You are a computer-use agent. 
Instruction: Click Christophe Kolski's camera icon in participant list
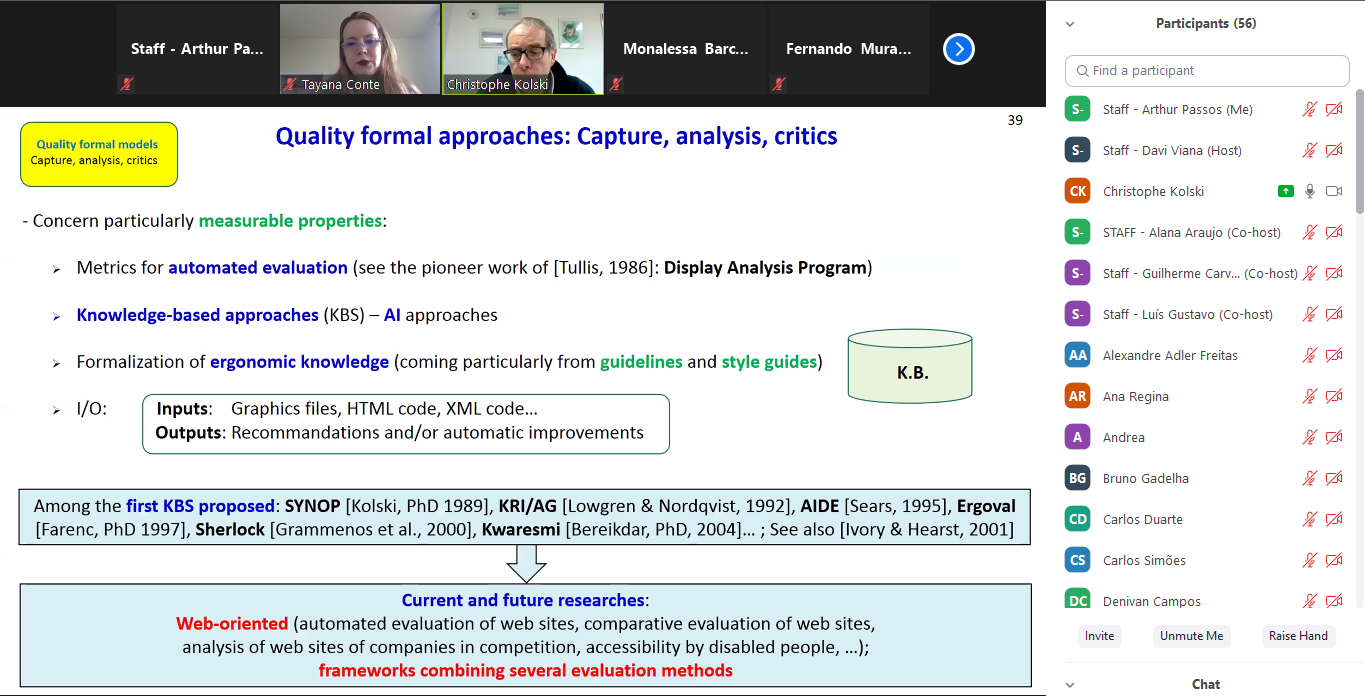tap(1333, 191)
